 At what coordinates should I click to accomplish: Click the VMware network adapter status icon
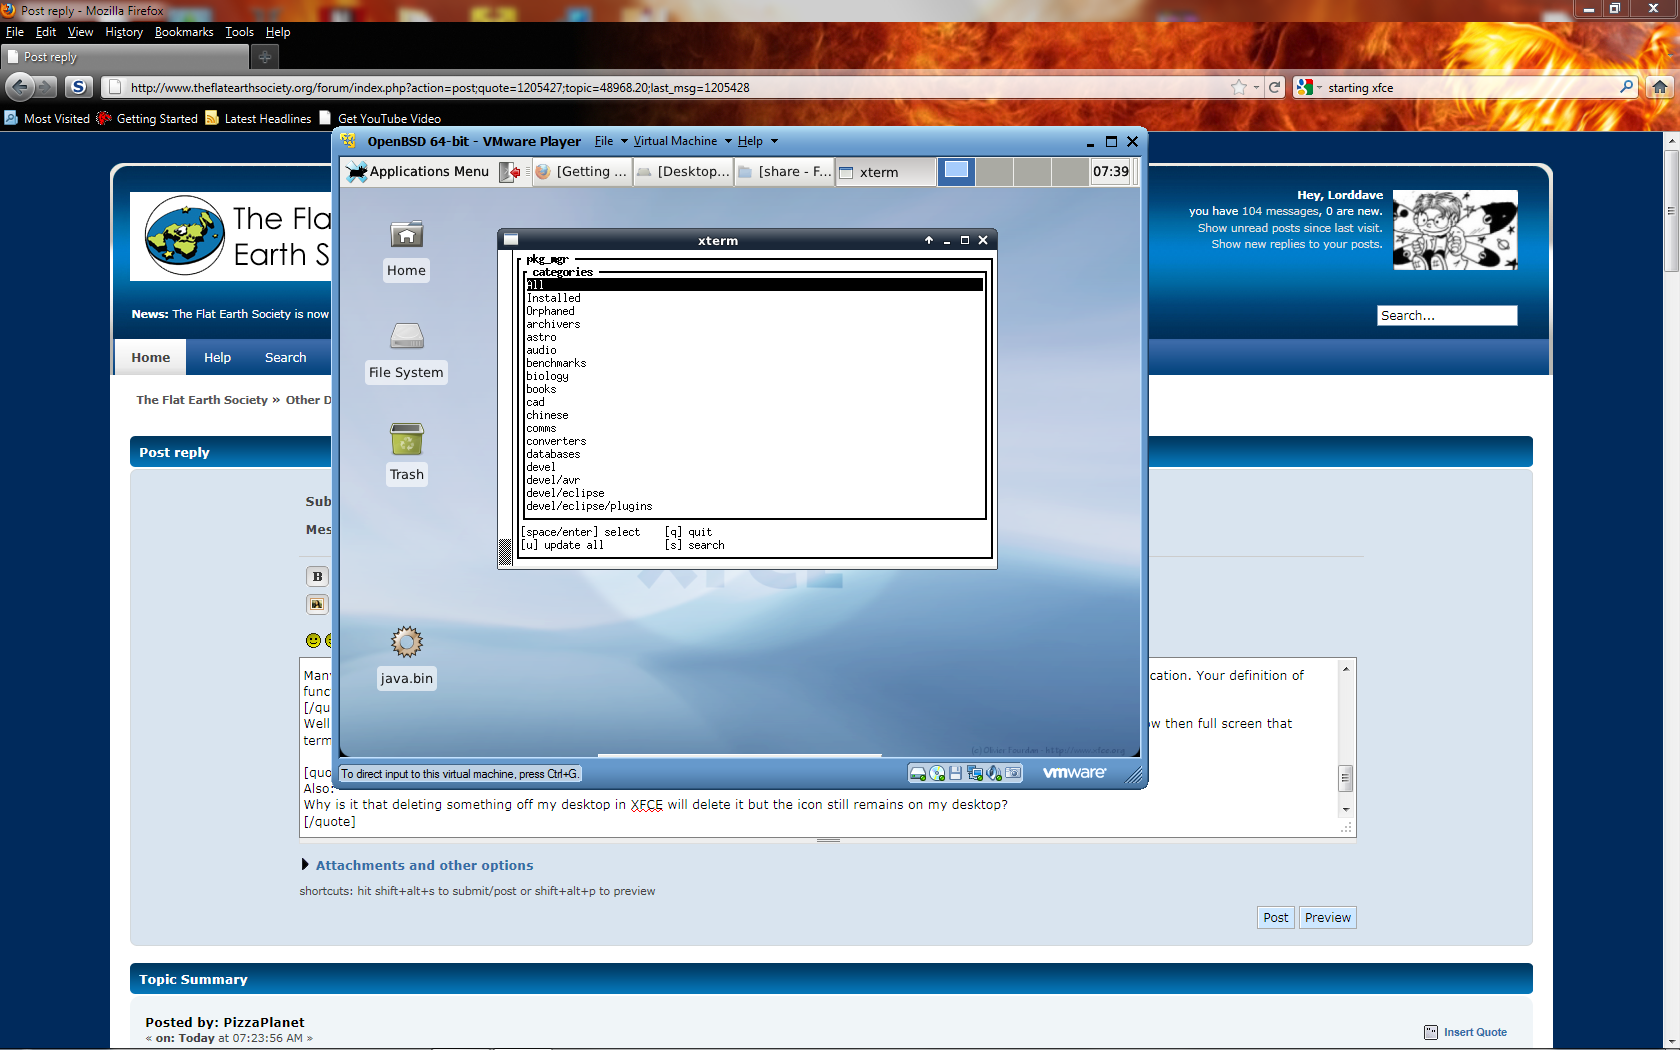(x=975, y=773)
